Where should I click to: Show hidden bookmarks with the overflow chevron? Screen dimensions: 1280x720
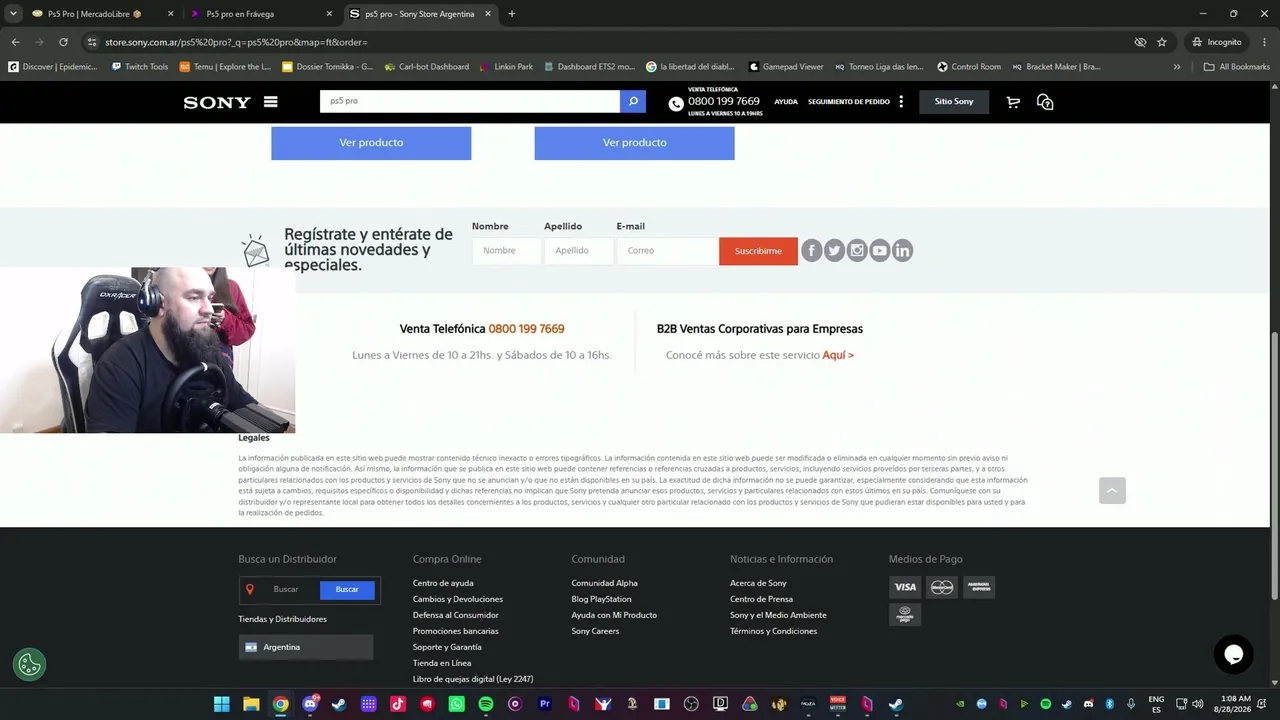1177,67
